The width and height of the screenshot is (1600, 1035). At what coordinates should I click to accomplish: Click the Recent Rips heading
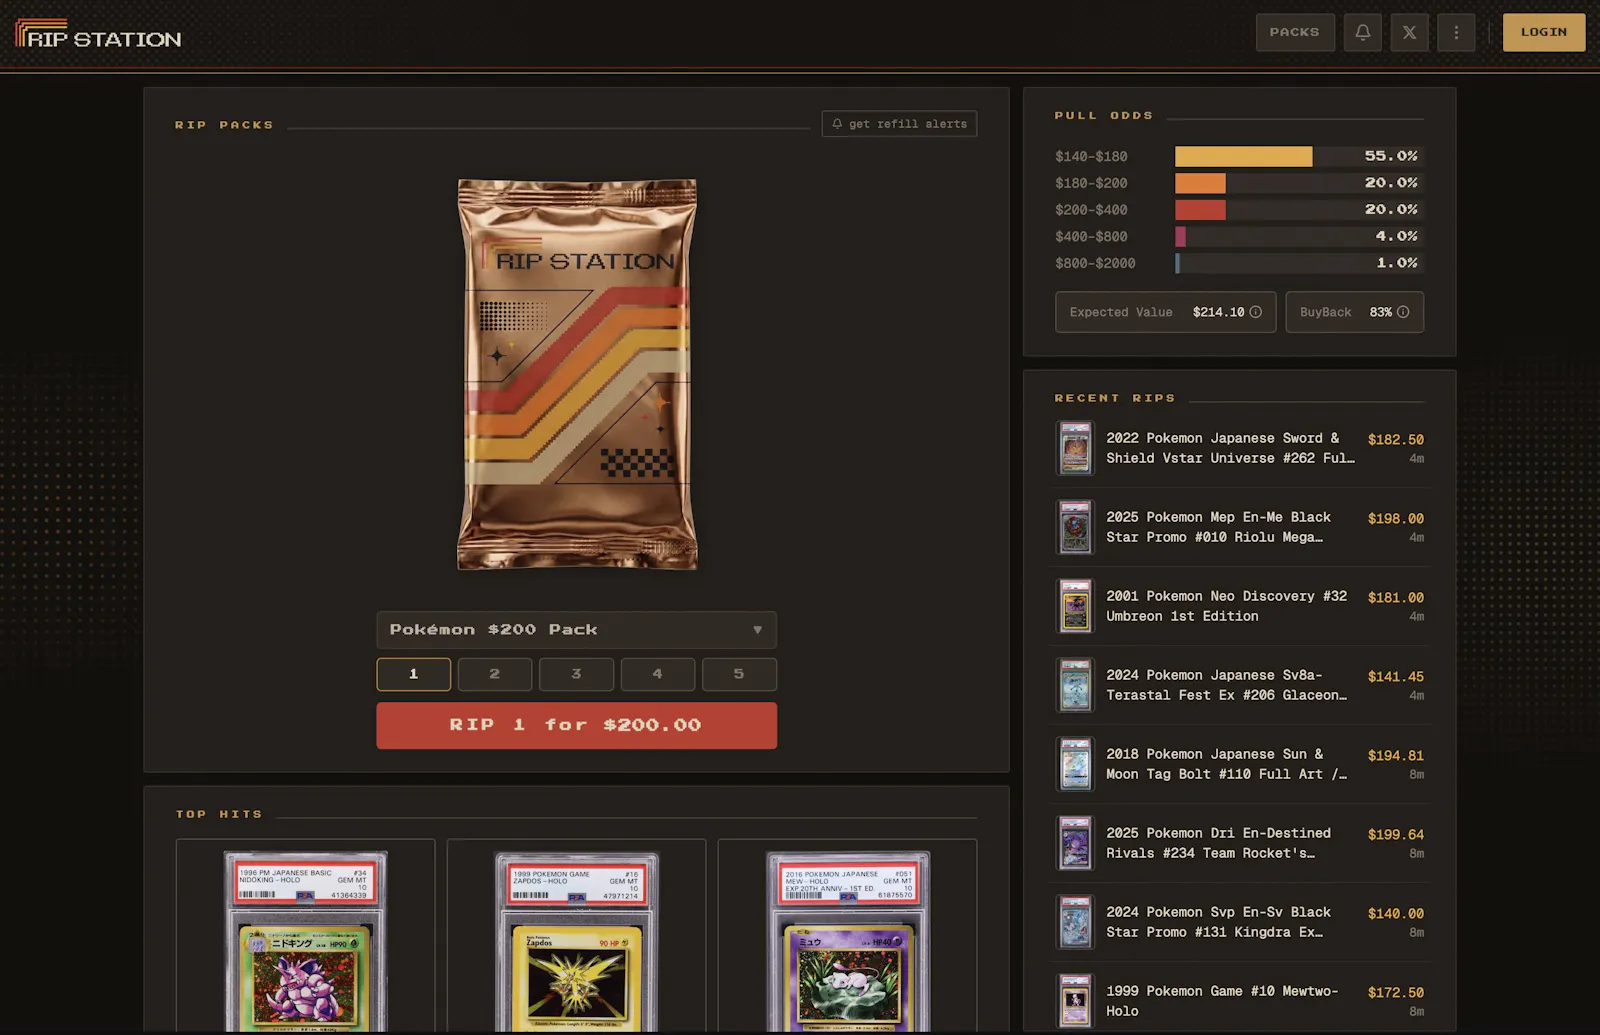tap(1115, 398)
